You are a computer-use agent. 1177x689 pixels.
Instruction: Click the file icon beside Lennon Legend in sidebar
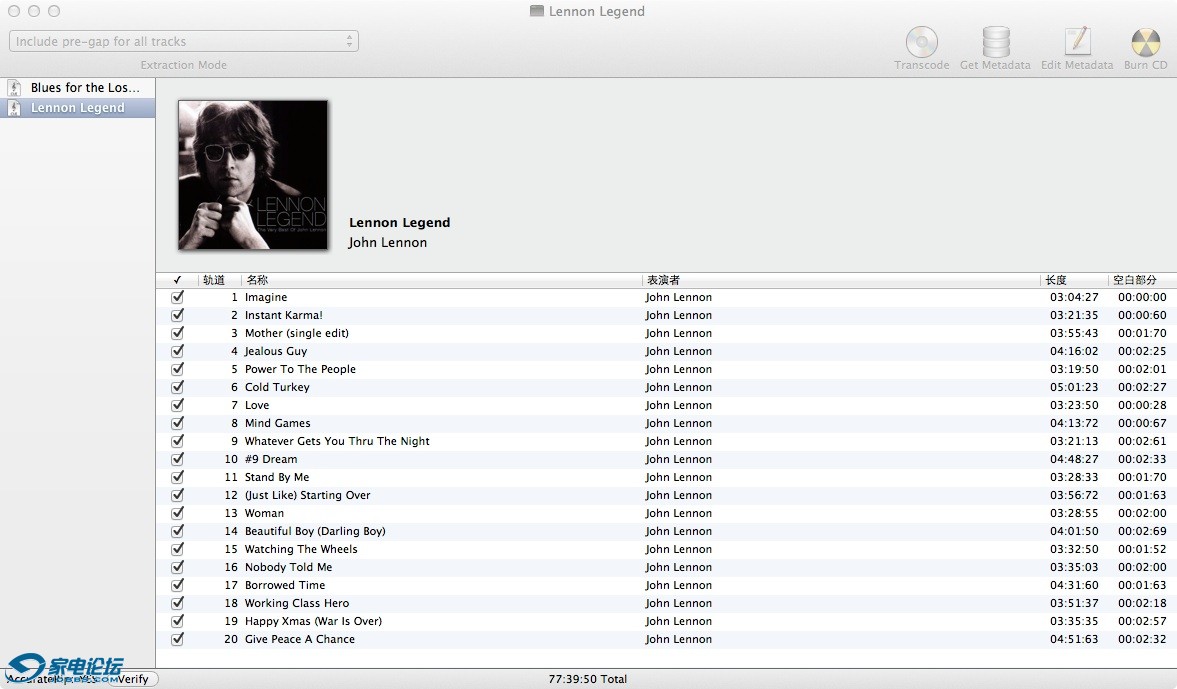(15, 108)
